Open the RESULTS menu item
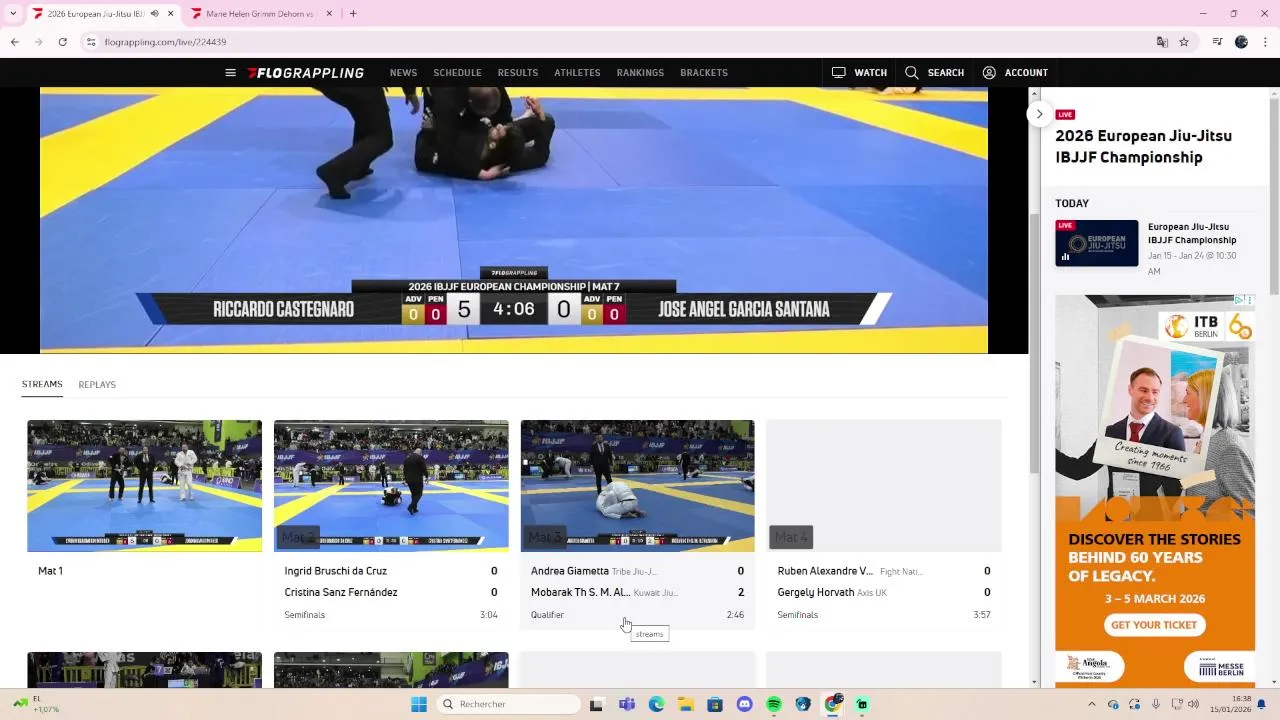 coord(518,73)
